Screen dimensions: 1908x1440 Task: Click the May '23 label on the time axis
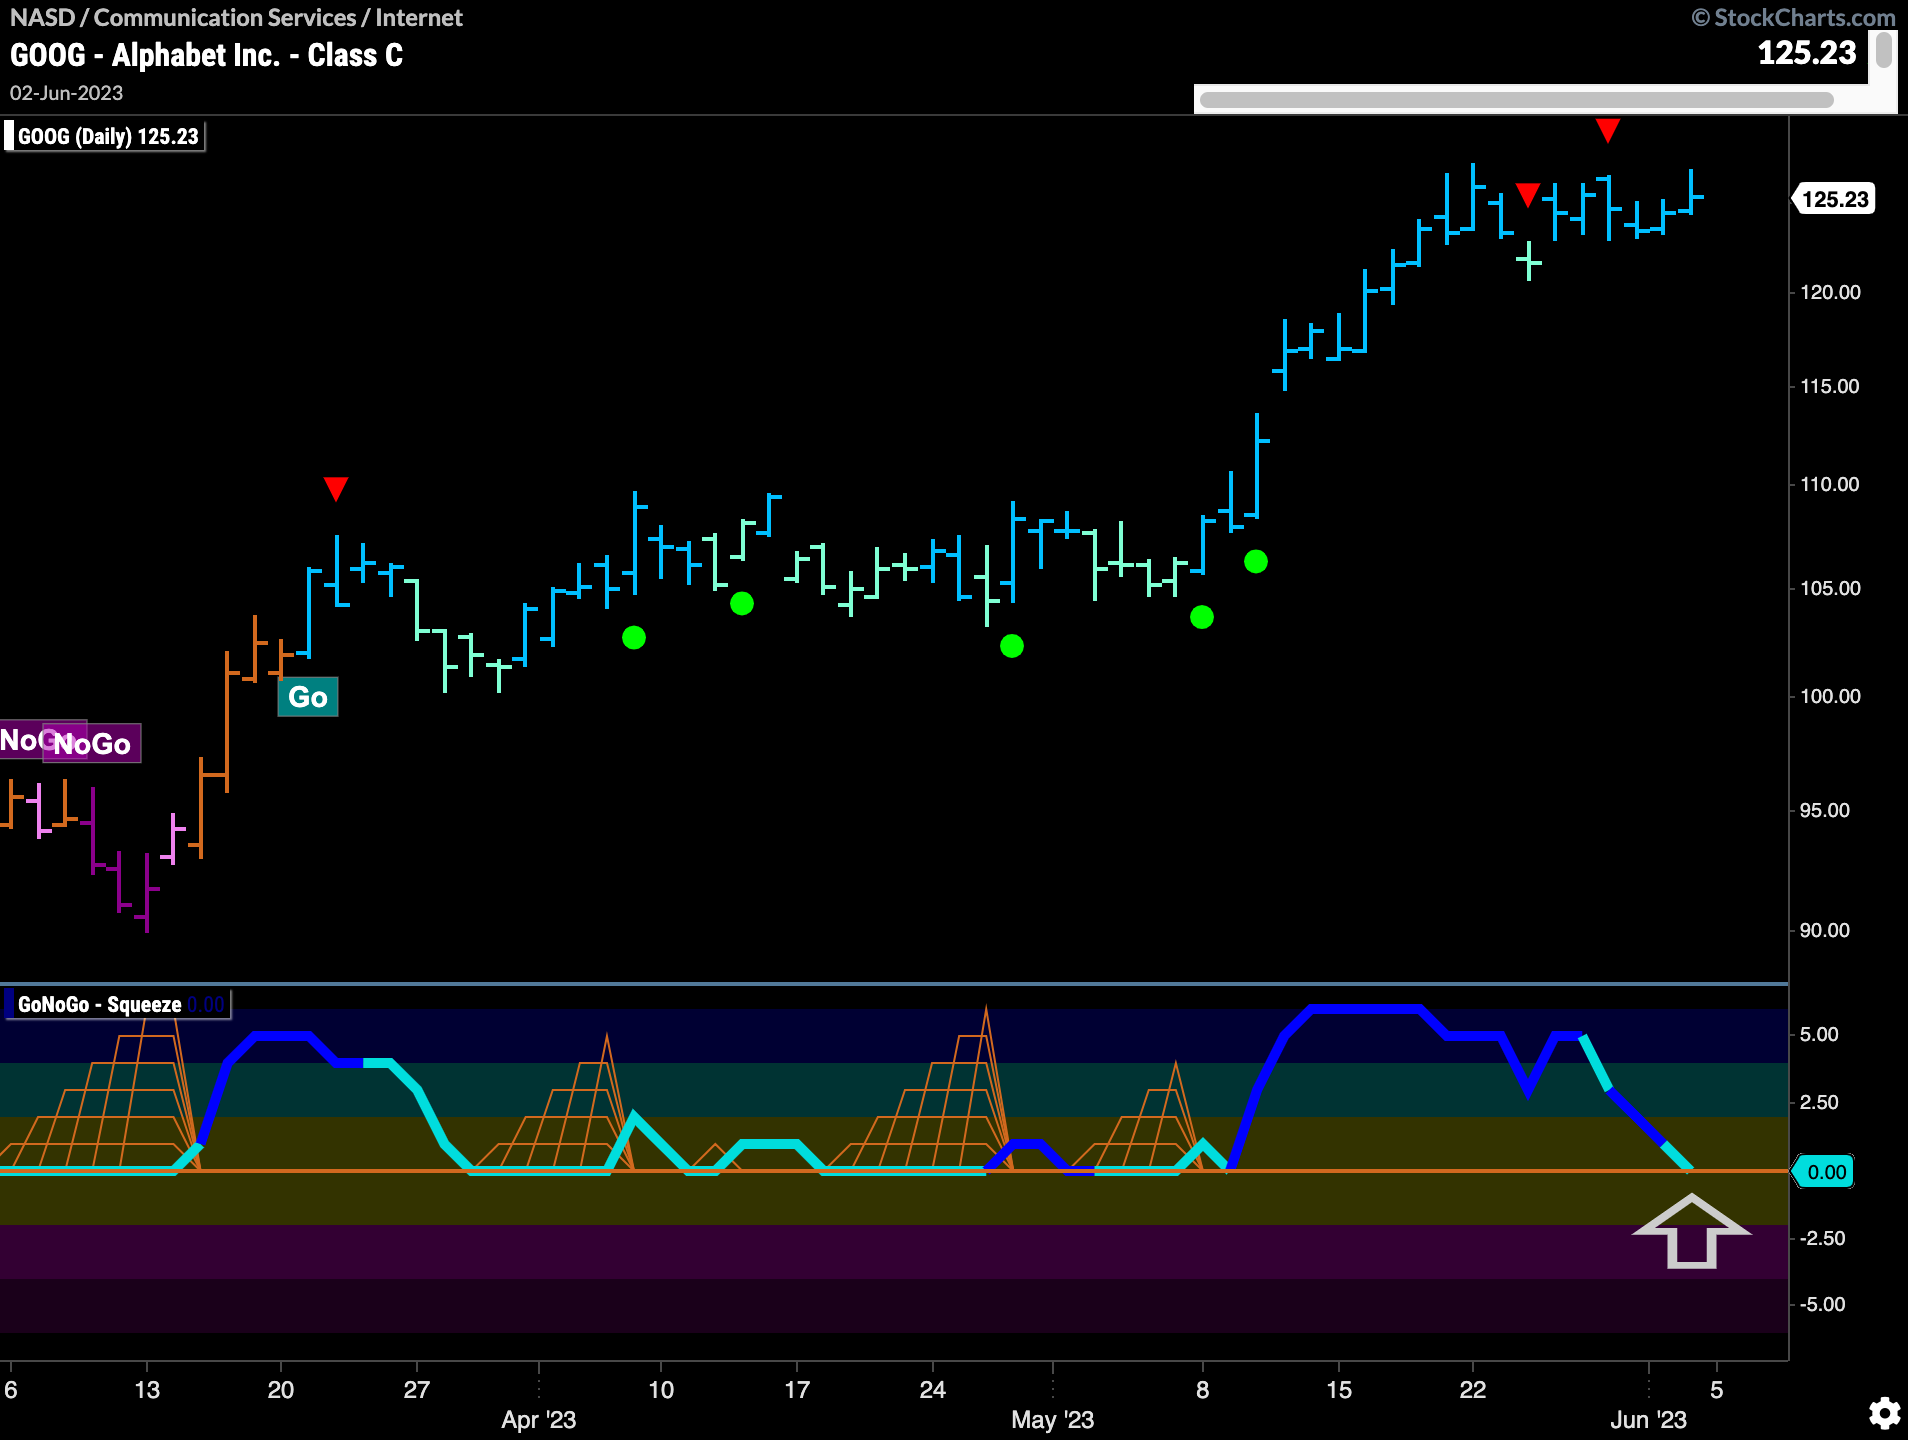(1053, 1420)
